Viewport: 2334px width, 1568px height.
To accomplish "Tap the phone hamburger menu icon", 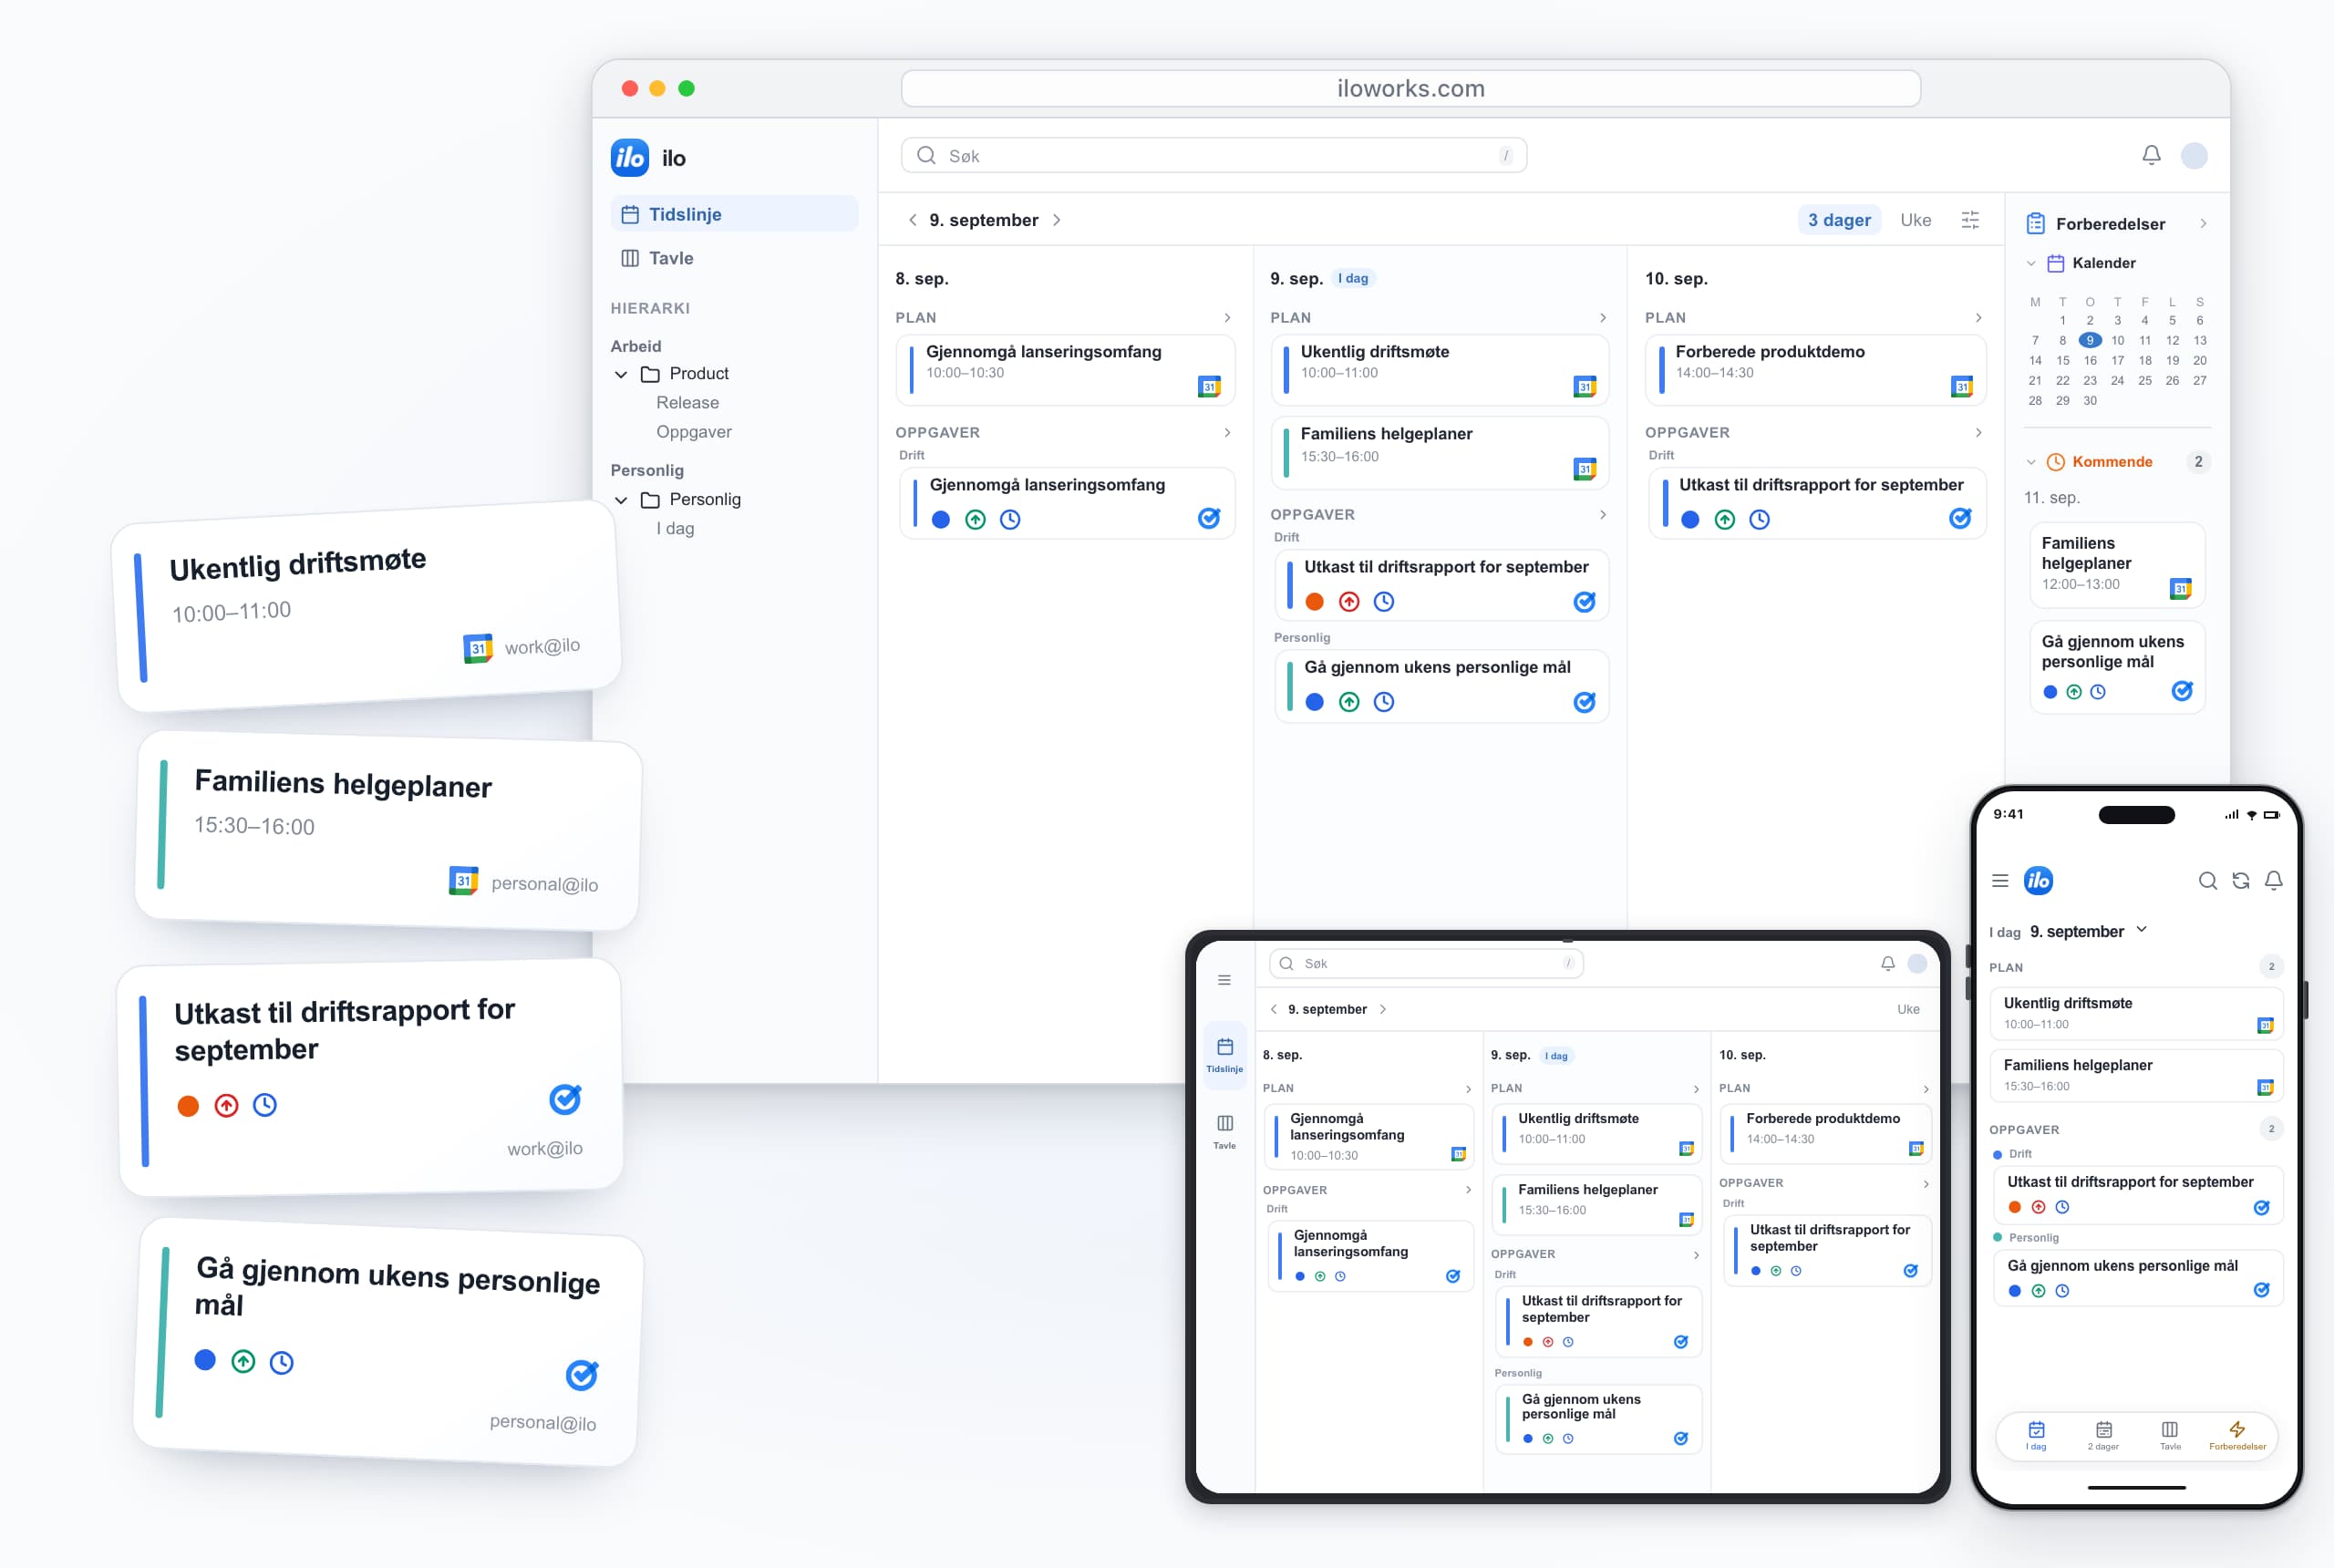I will pos(2000,880).
